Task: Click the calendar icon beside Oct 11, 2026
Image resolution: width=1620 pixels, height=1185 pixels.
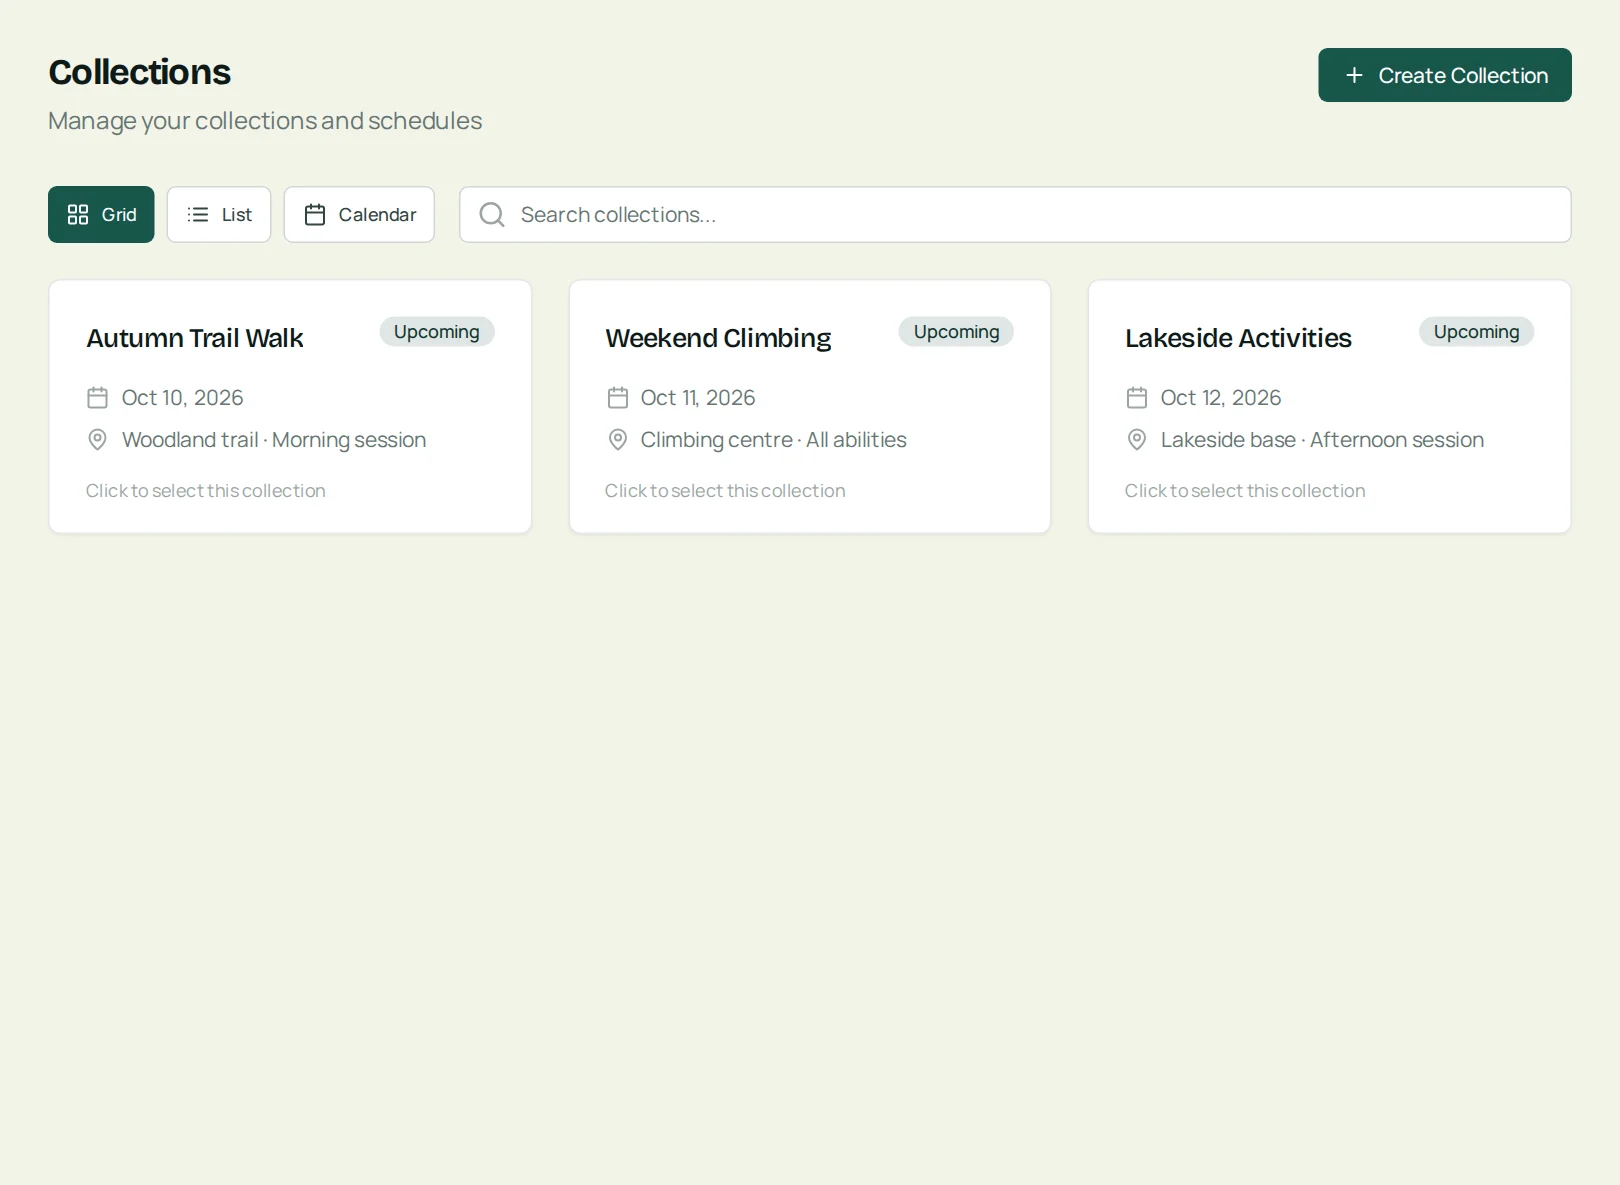Action: 618,398
